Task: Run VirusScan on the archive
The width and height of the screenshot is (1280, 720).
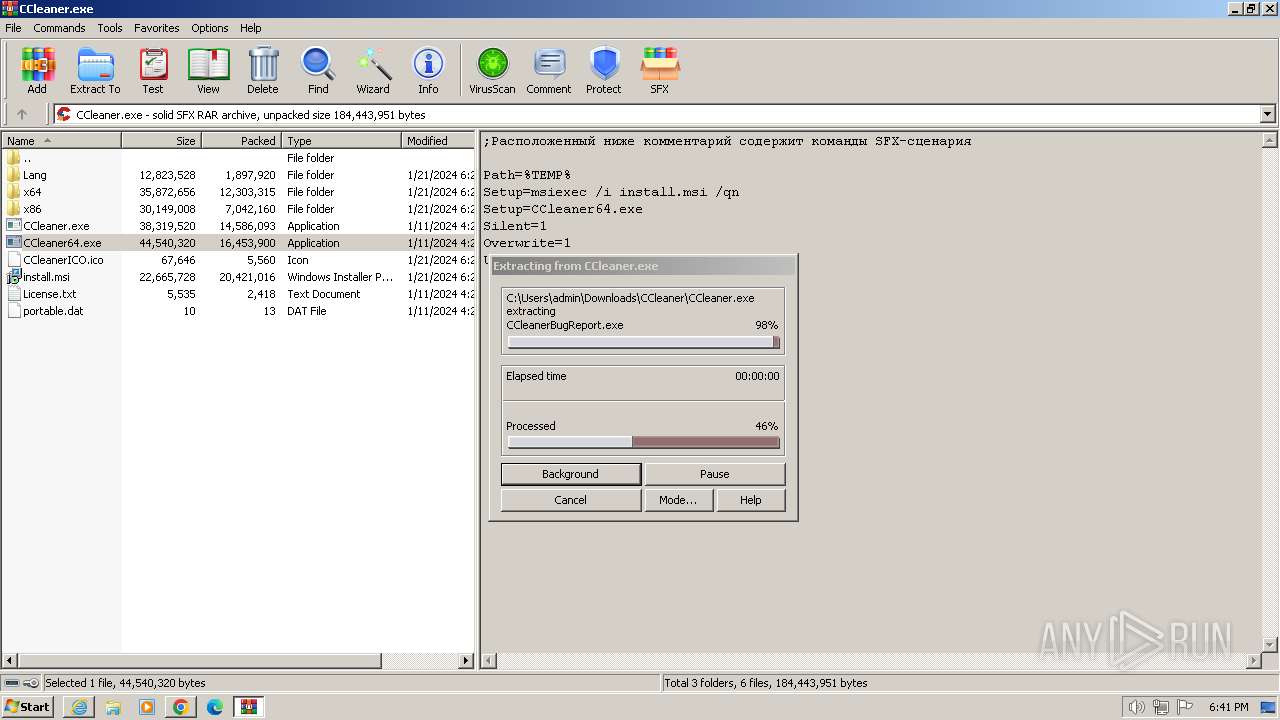Action: click(x=492, y=71)
